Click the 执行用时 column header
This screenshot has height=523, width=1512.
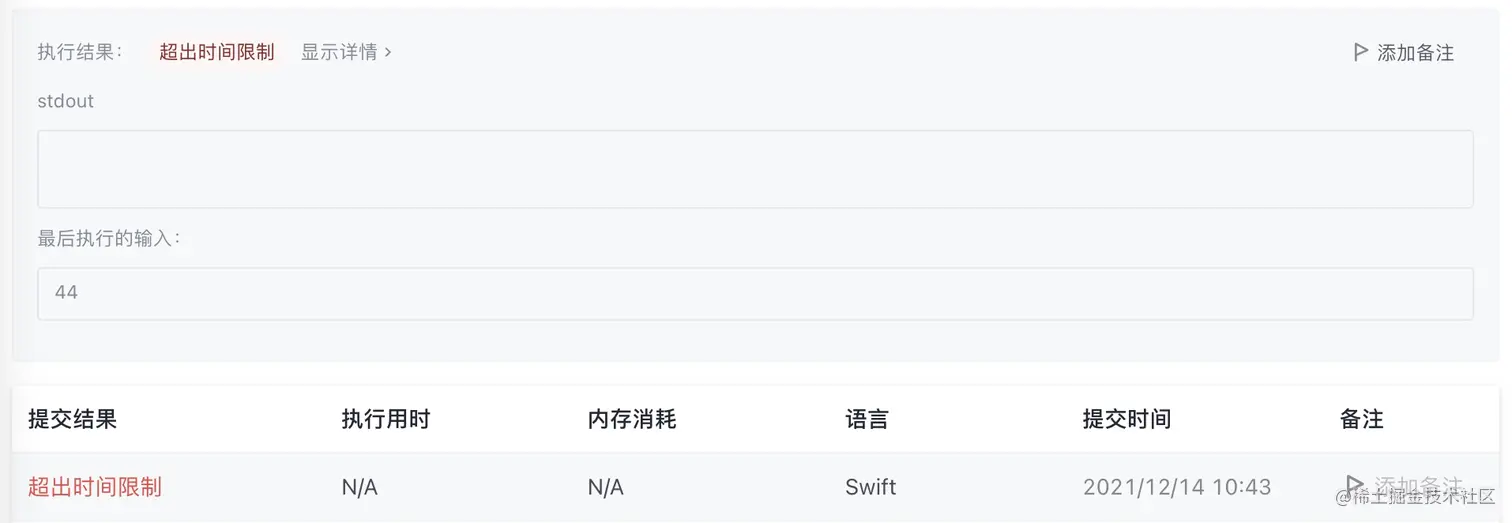[385, 419]
